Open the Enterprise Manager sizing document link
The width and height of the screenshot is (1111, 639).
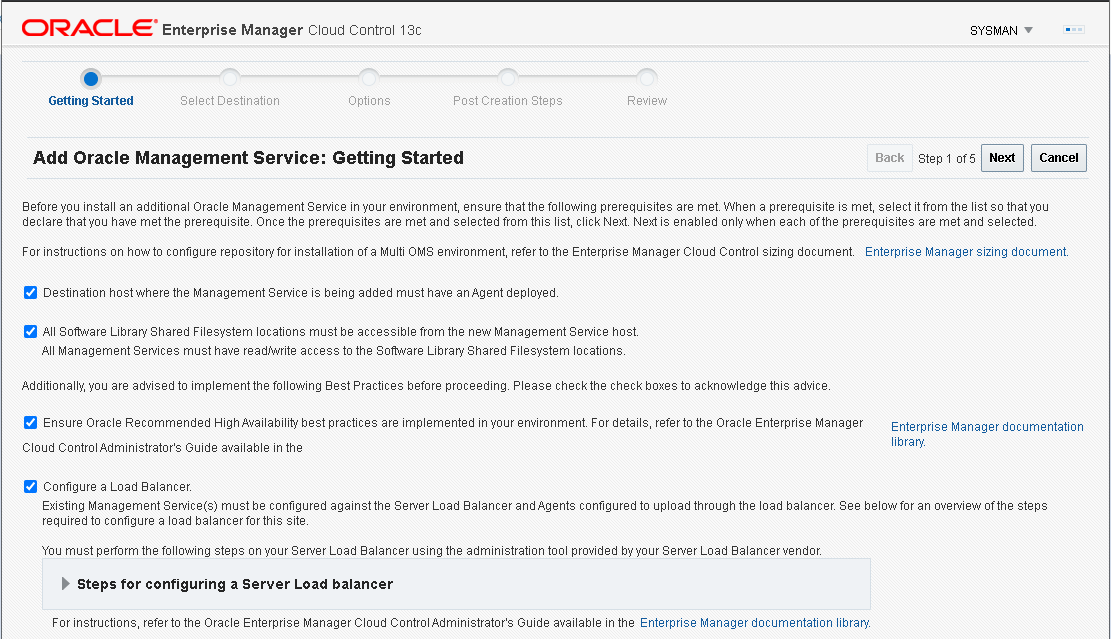[x=964, y=251]
